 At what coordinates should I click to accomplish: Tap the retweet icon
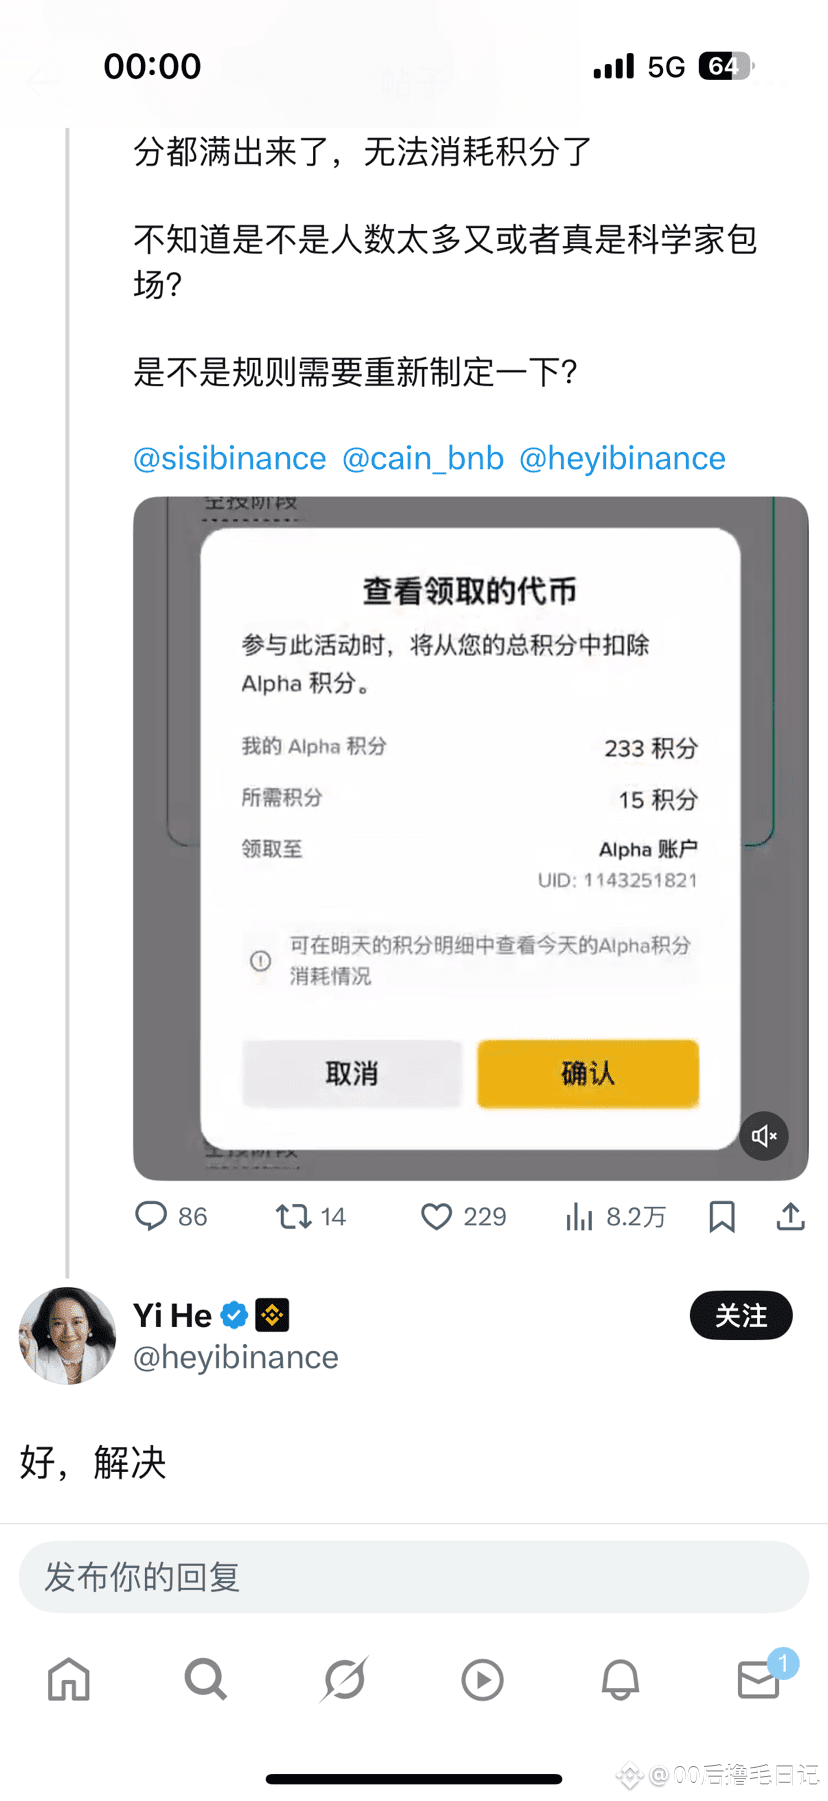[x=293, y=1216]
